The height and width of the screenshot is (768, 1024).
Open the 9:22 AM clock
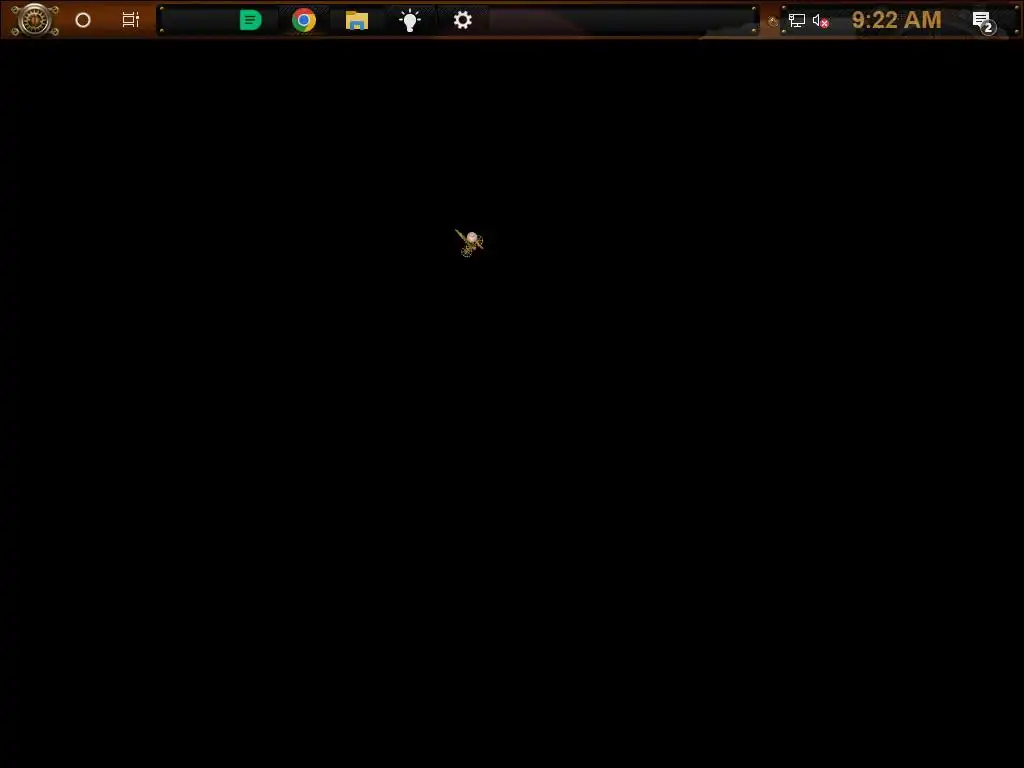coord(897,20)
